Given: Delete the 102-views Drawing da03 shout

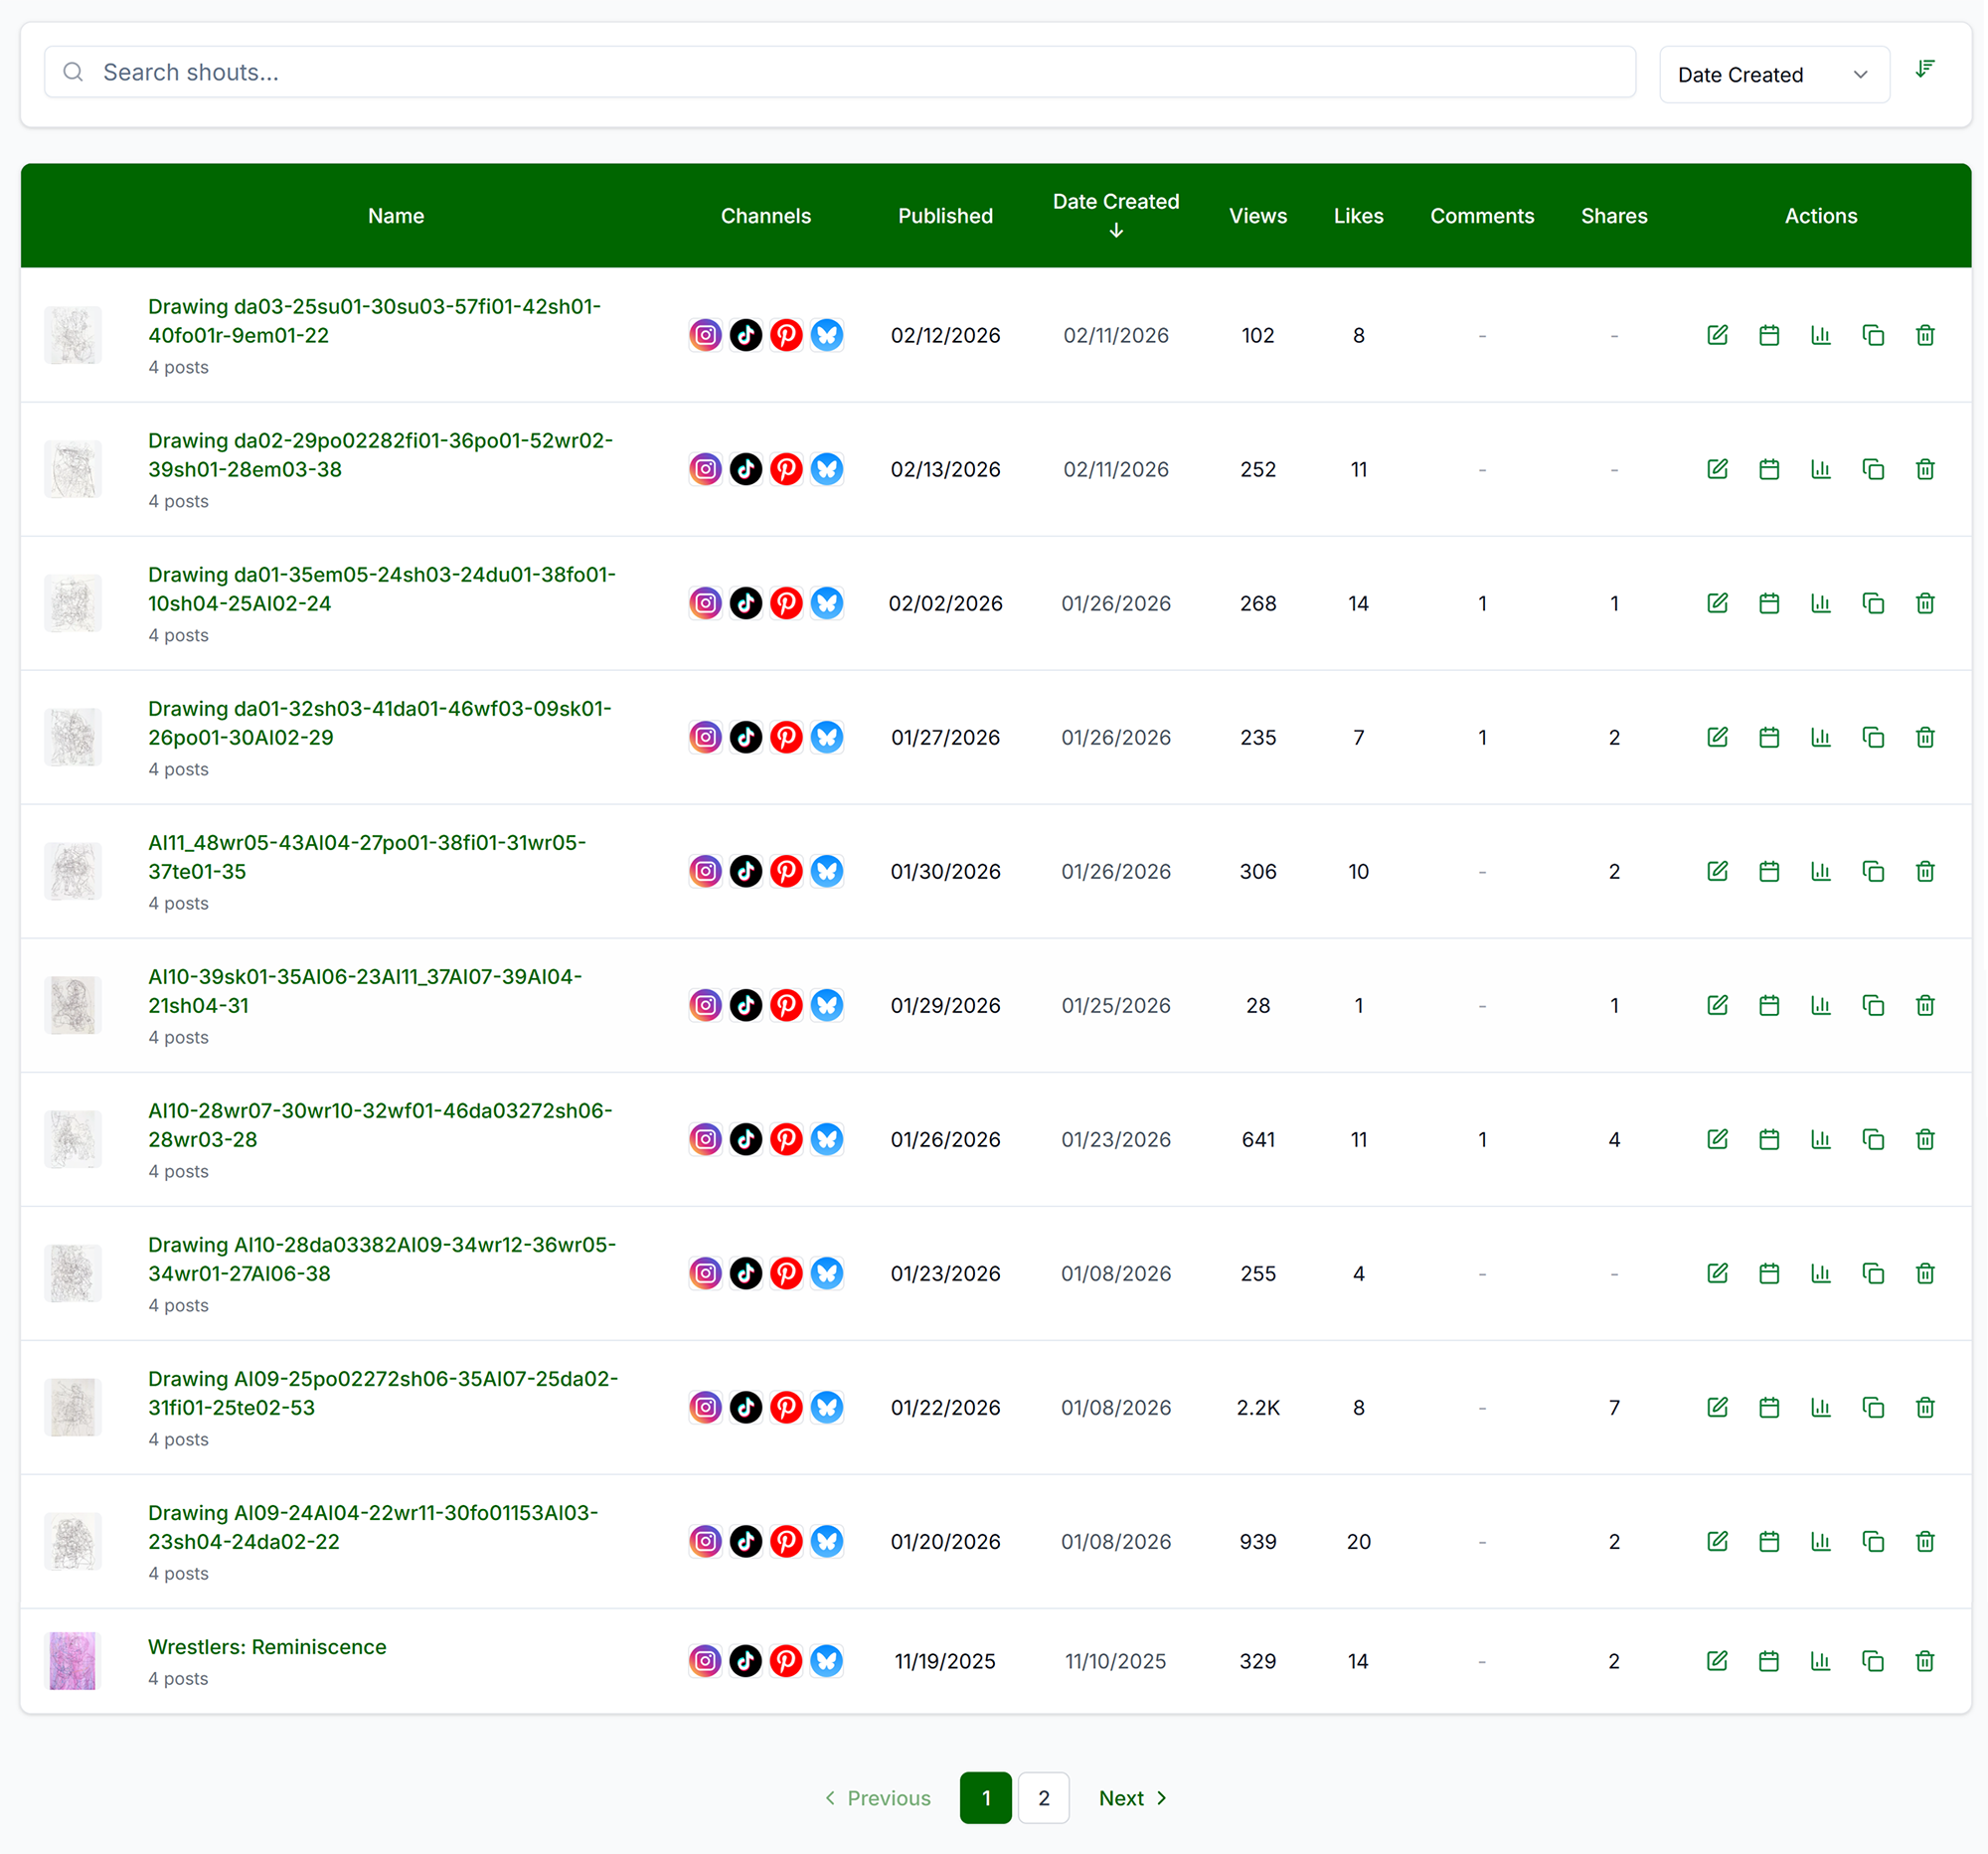Looking at the screenshot, I should pos(1924,335).
